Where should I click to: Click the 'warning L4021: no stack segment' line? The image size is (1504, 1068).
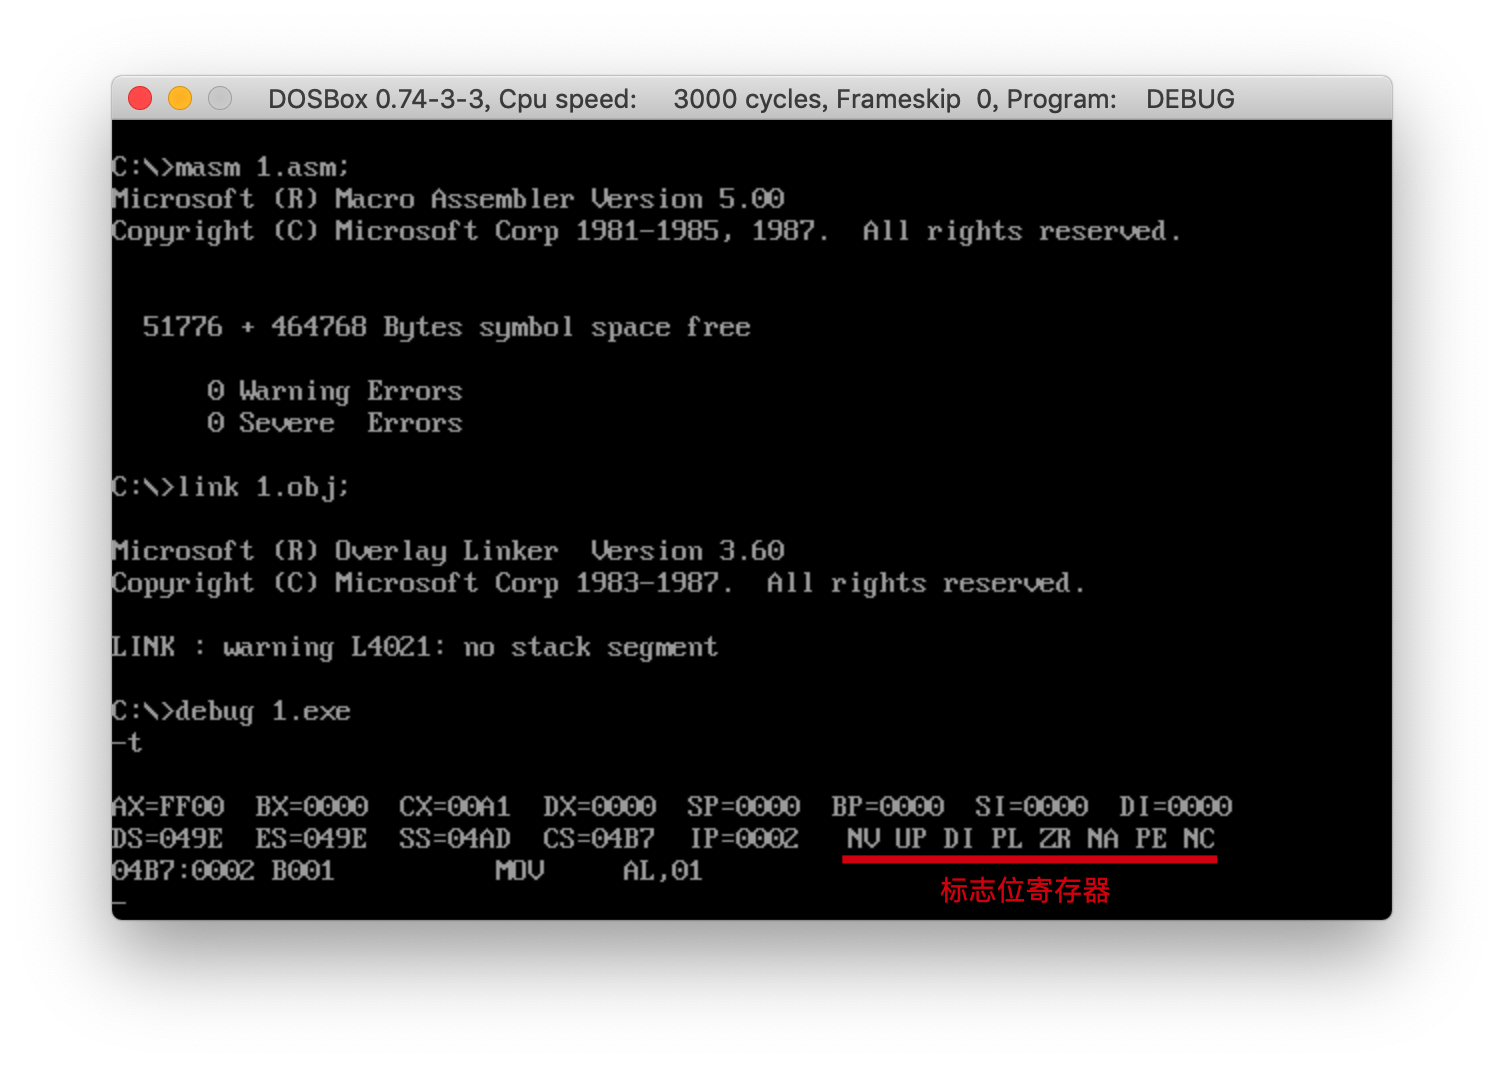(x=415, y=647)
